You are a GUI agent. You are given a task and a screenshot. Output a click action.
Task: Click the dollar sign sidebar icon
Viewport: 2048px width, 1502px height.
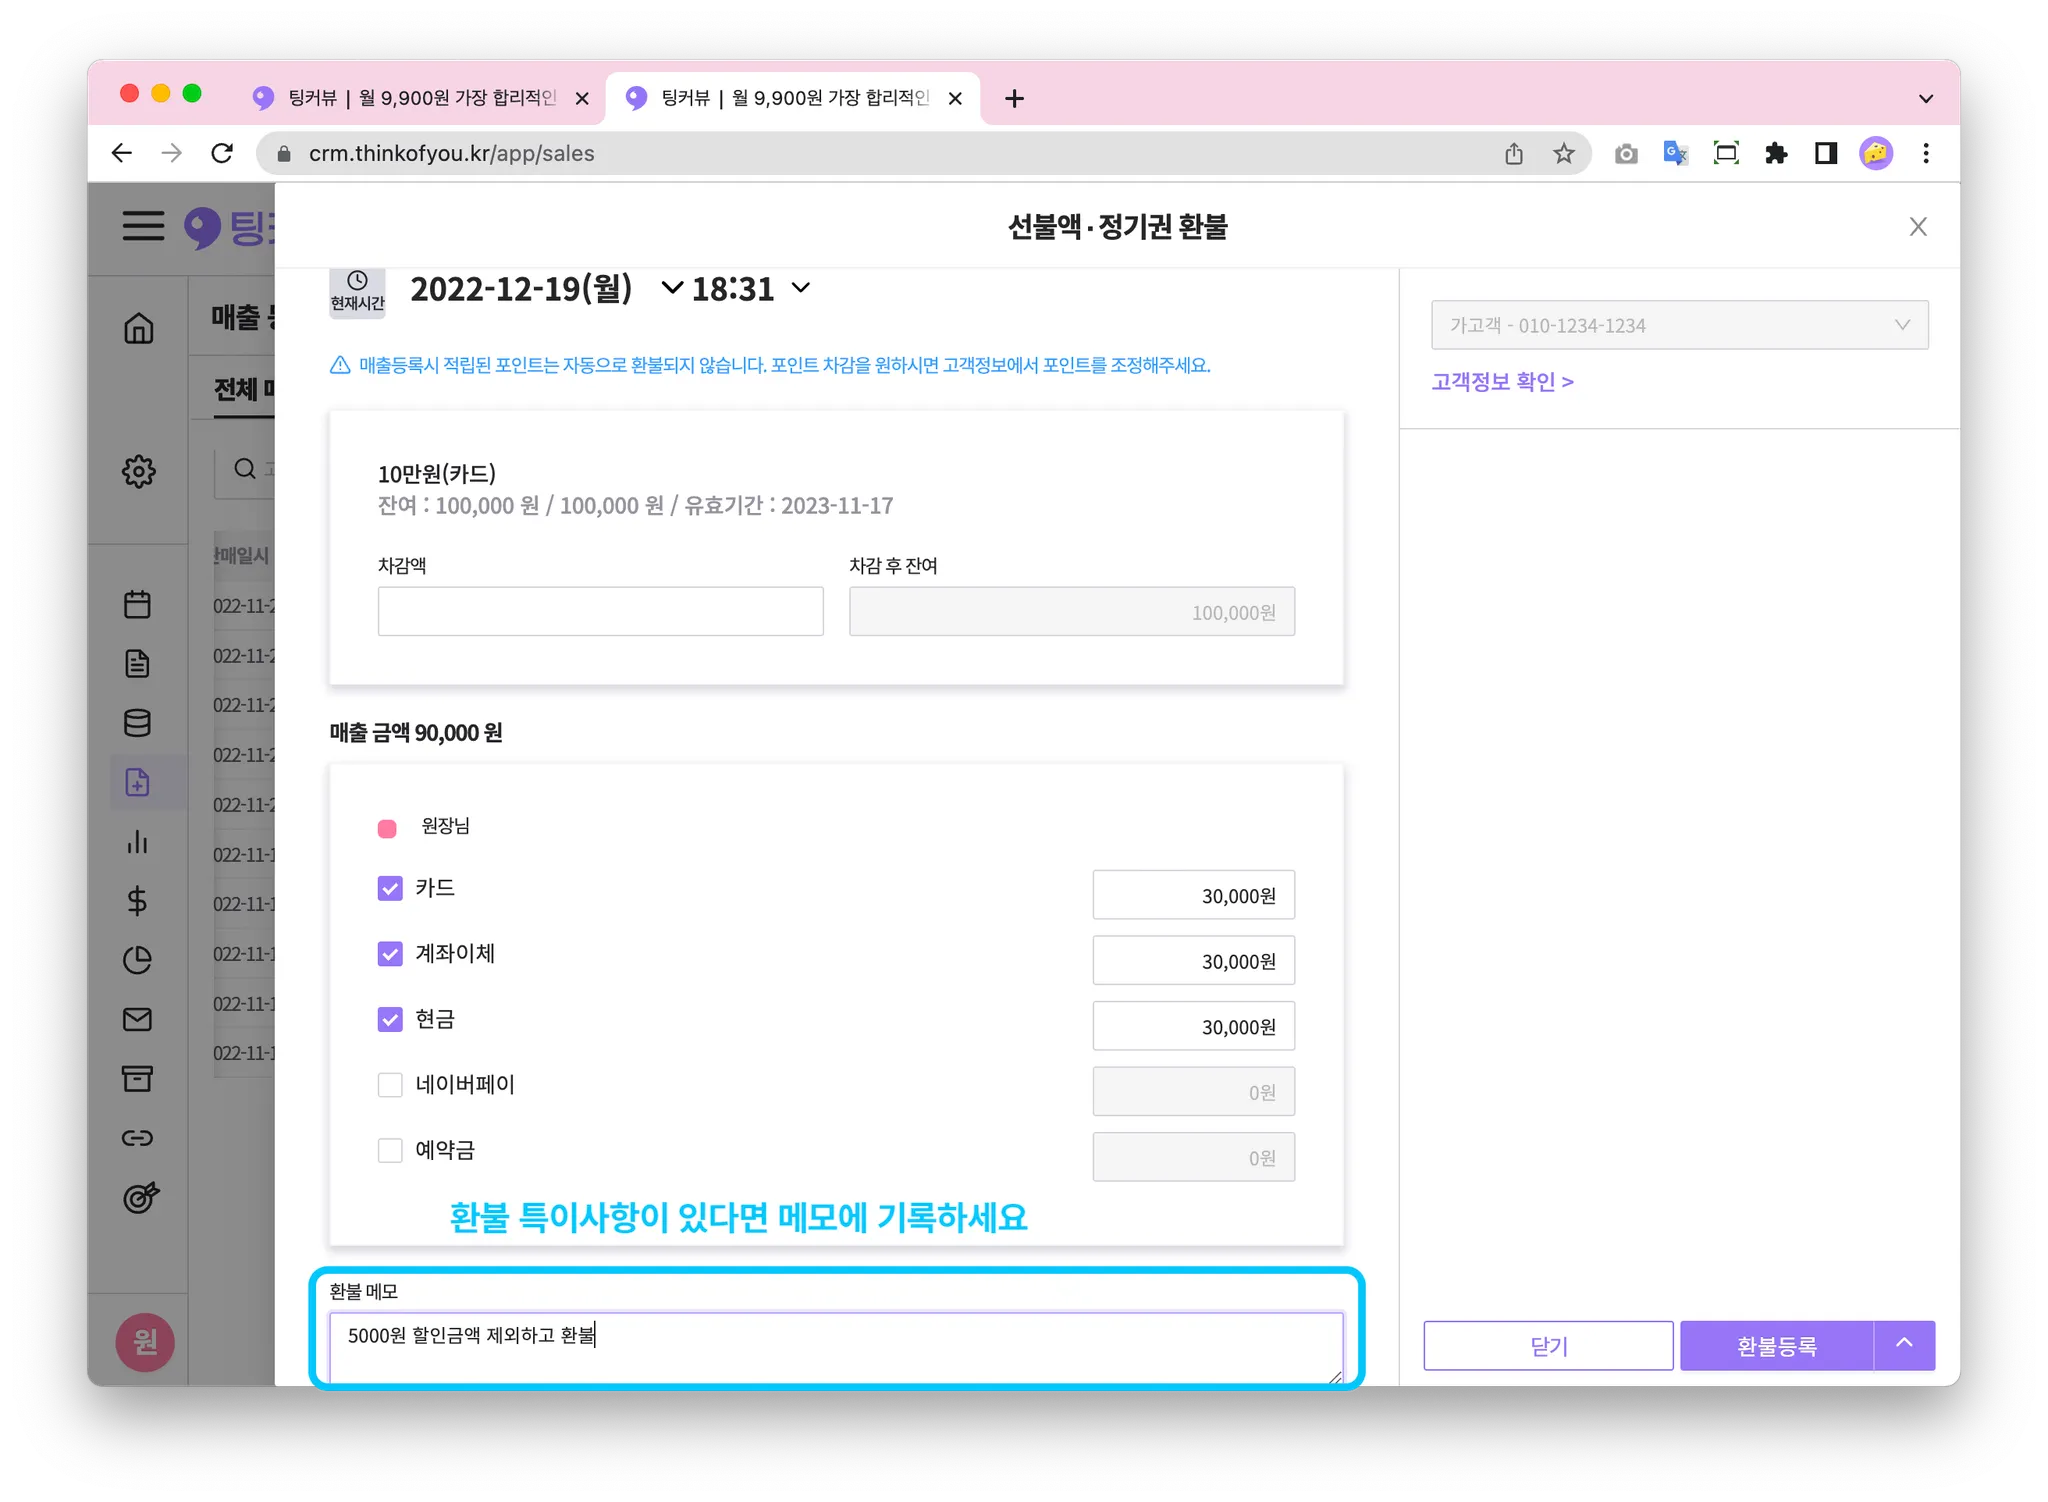click(138, 901)
